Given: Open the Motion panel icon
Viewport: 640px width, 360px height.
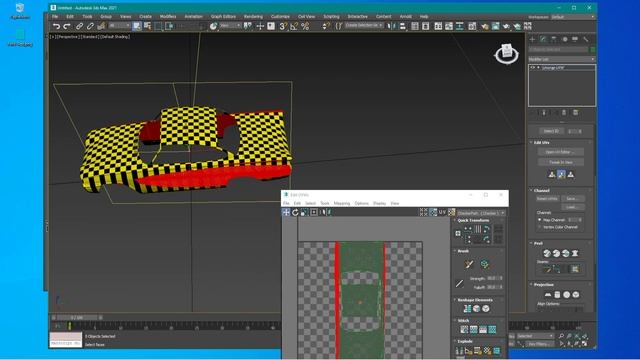Looking at the screenshot, I should [x=564, y=39].
